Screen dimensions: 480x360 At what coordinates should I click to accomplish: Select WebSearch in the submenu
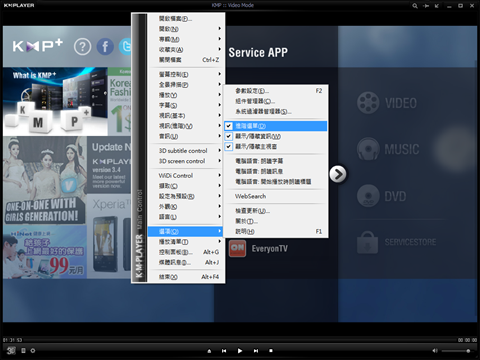[x=276, y=196]
